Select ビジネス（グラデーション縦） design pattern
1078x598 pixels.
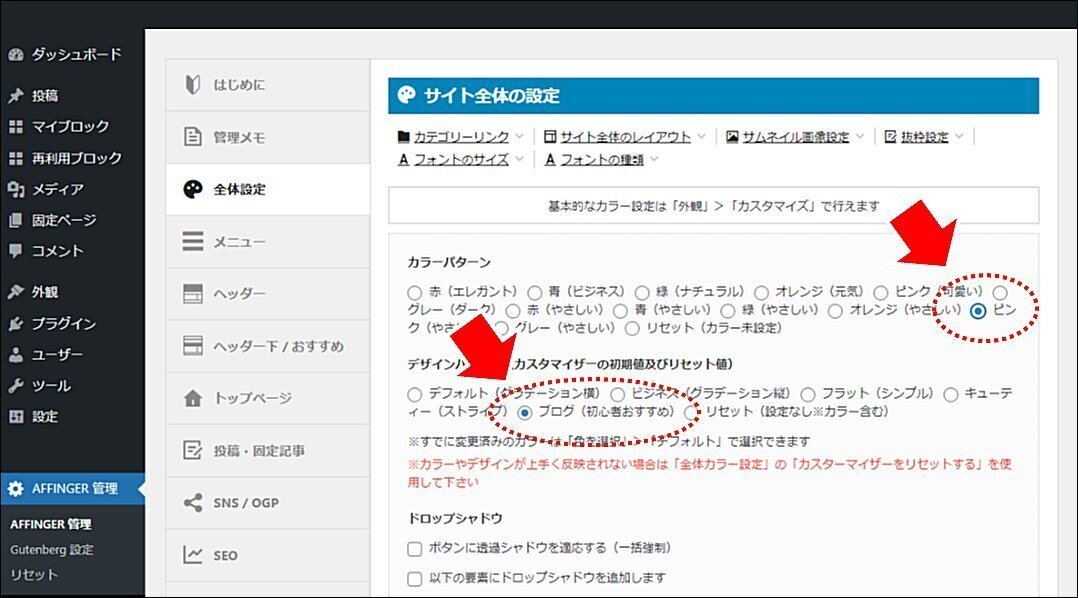pyautogui.click(x=617, y=395)
